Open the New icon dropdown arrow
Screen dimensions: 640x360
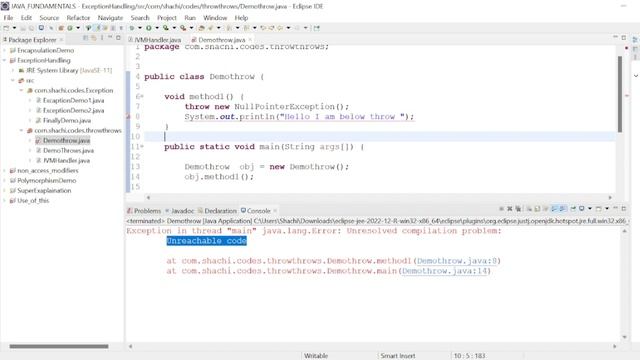tap(14, 28)
